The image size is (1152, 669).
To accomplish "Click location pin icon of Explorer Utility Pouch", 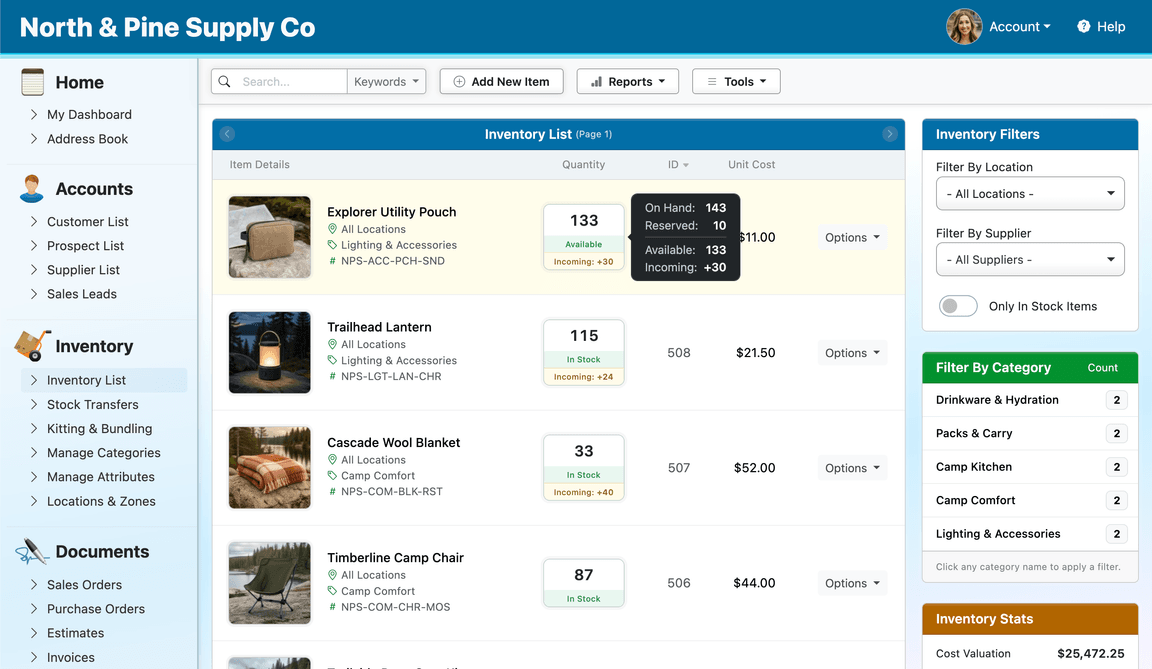I will (x=332, y=229).
